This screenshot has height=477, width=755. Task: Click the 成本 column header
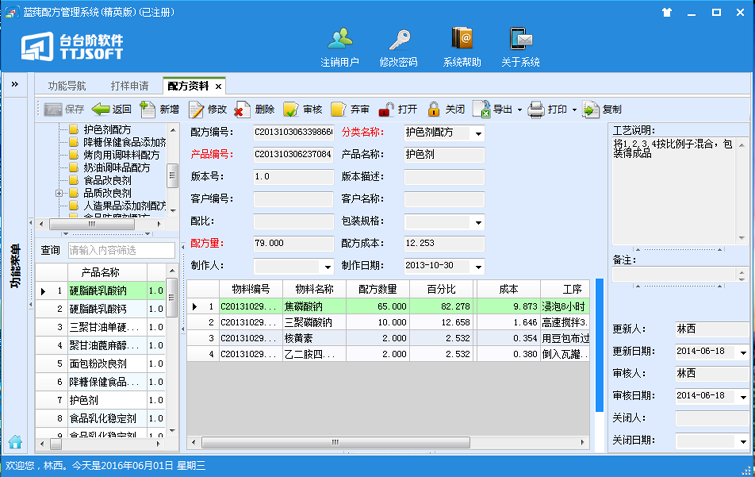(508, 289)
